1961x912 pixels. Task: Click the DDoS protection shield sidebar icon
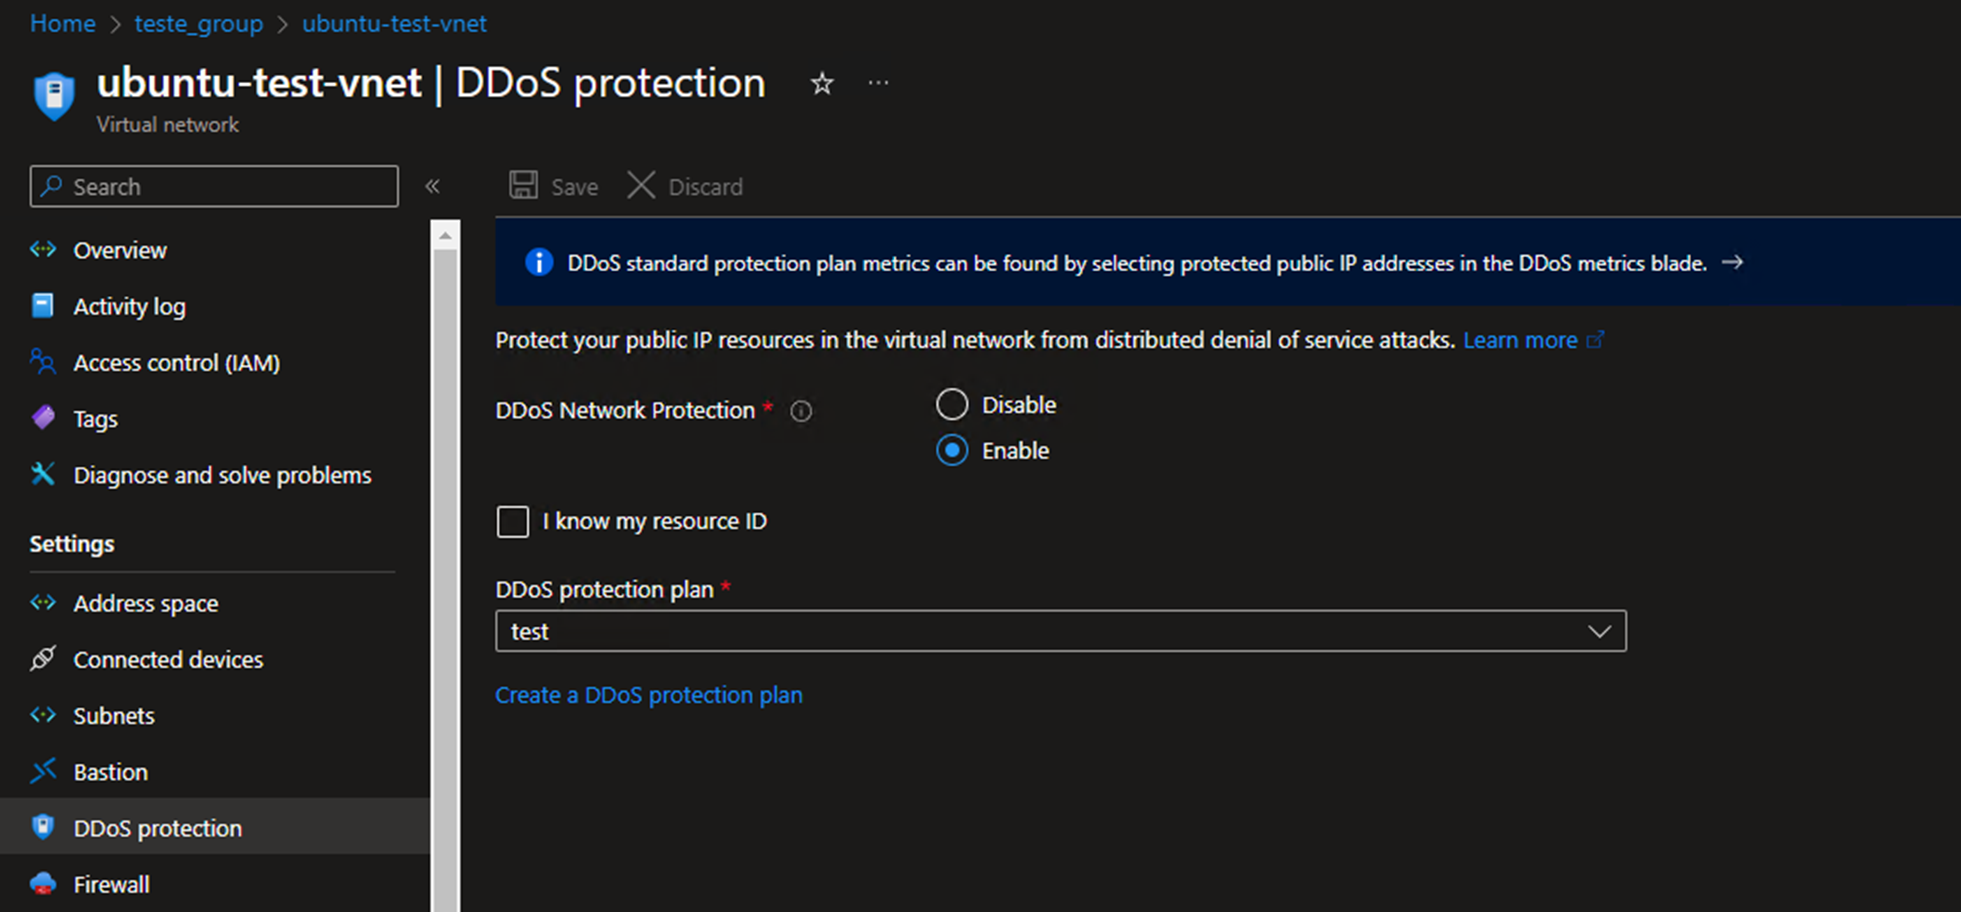(43, 826)
